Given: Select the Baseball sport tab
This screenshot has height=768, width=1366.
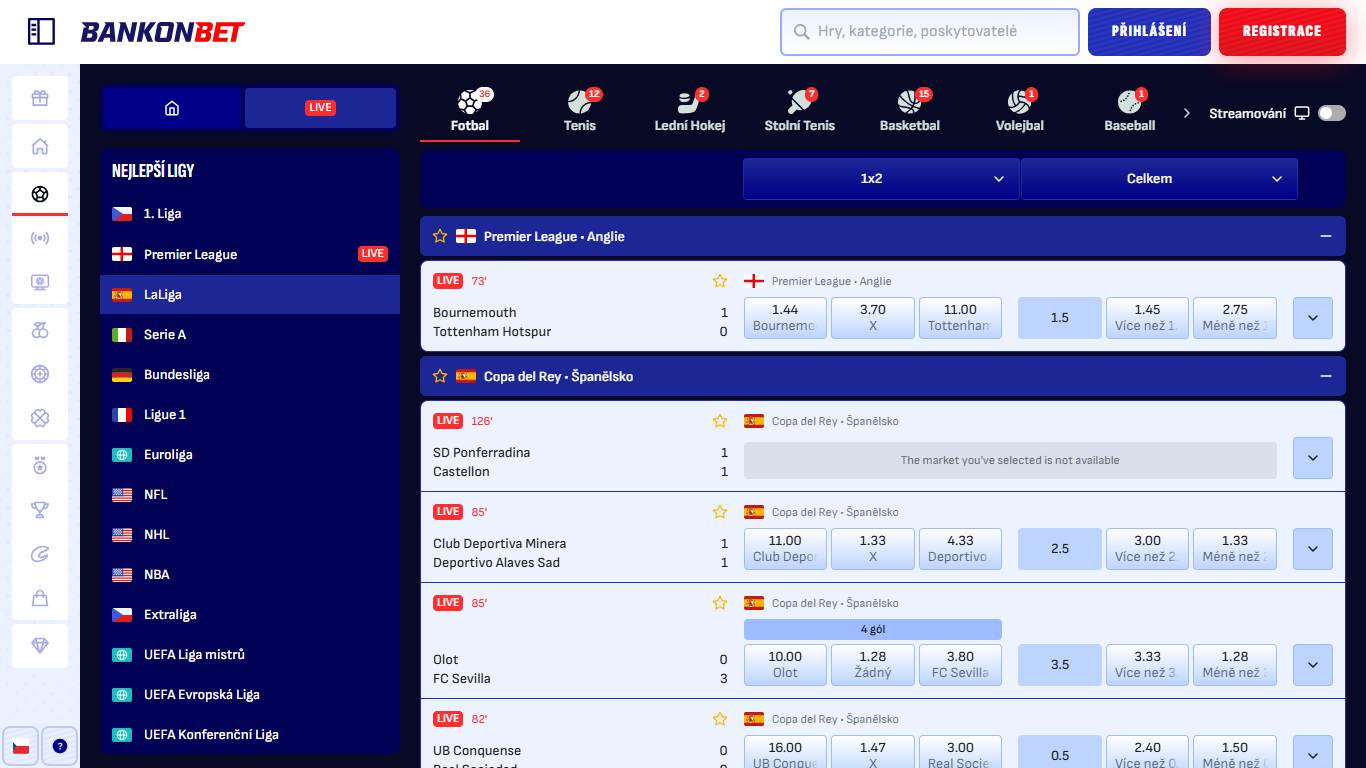Looking at the screenshot, I should (1130, 111).
